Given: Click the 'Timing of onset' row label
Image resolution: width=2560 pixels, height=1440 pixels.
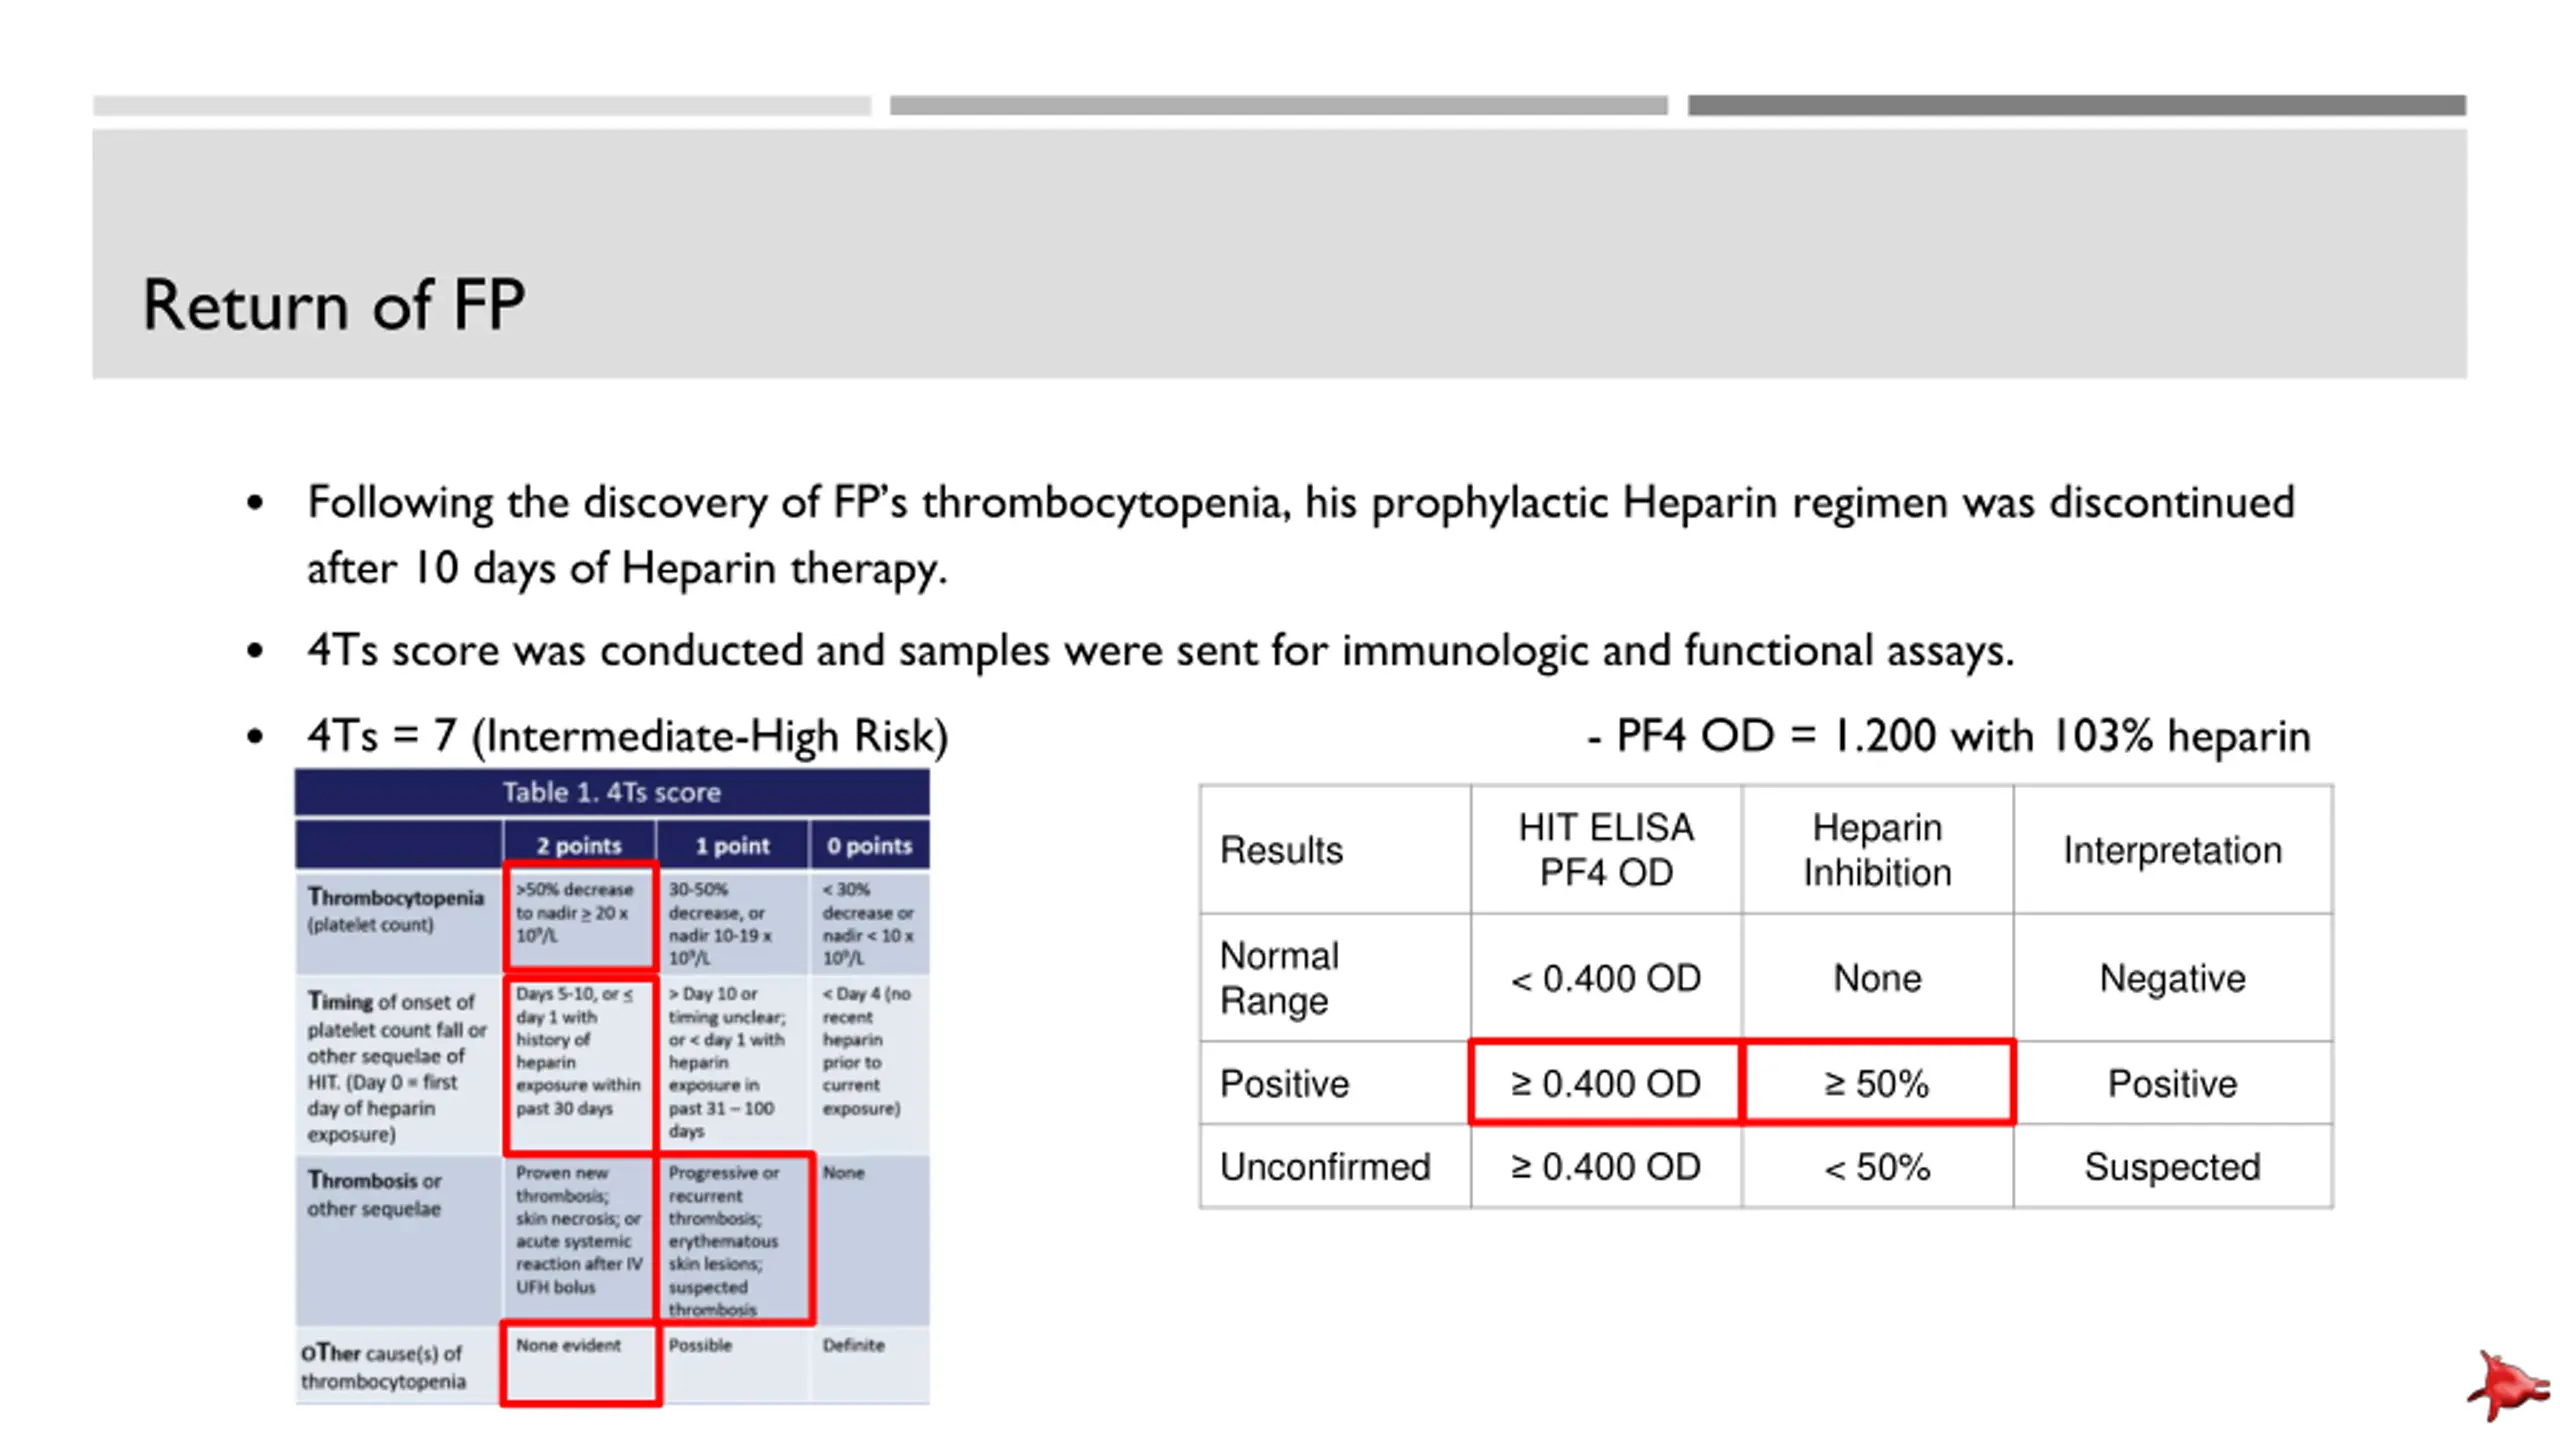Looking at the screenshot, I should pyautogui.click(x=397, y=1067).
